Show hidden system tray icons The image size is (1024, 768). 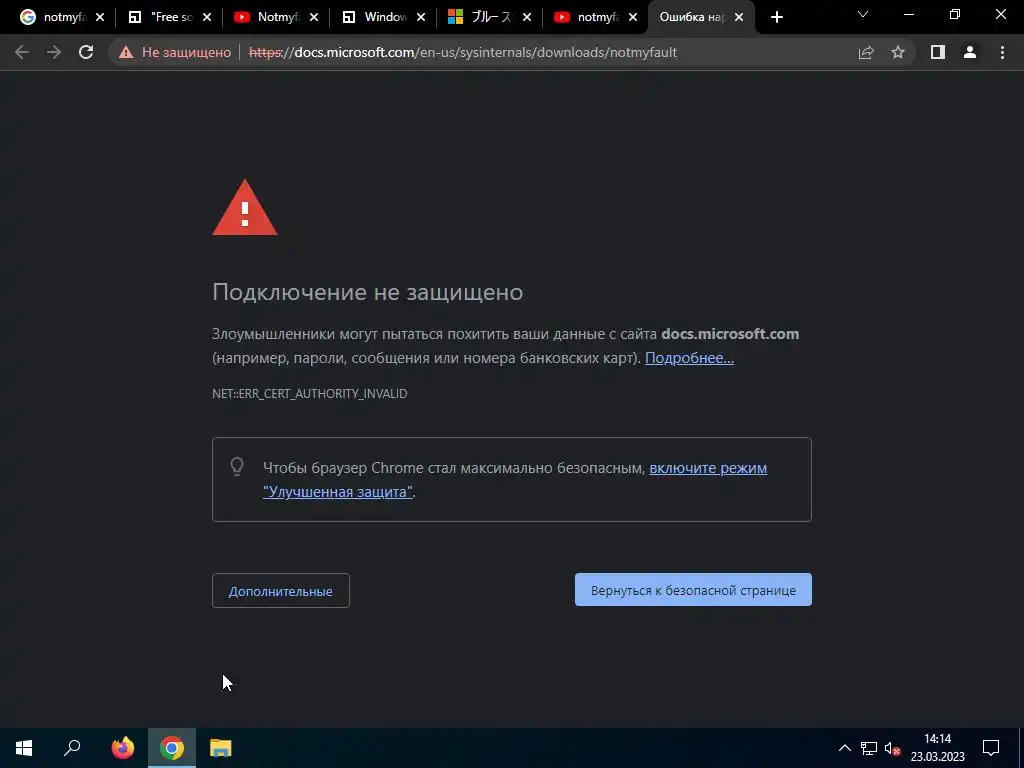pos(844,748)
